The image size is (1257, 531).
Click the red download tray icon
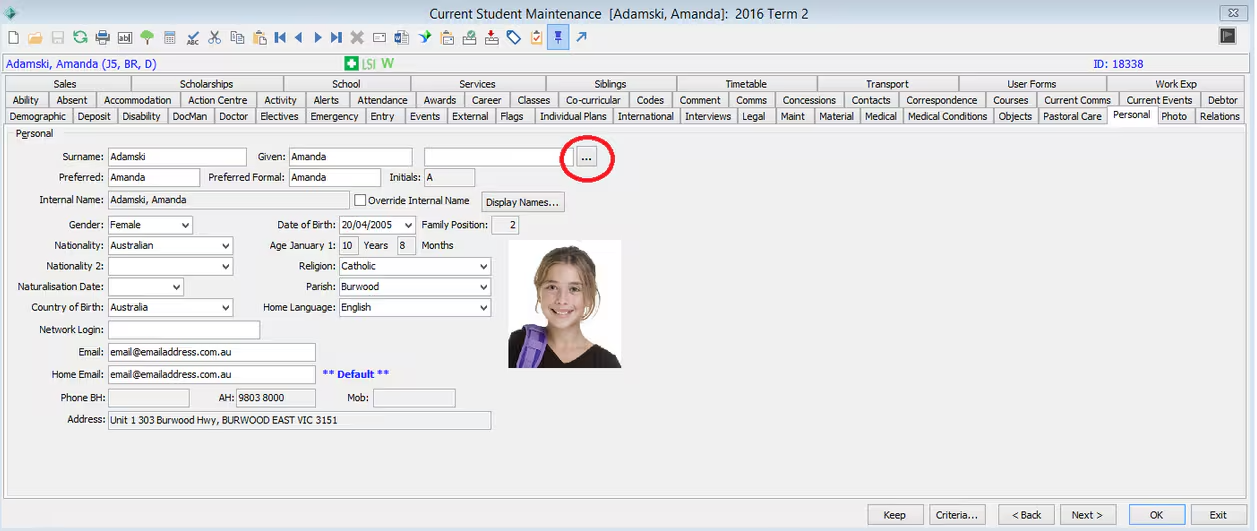491,38
